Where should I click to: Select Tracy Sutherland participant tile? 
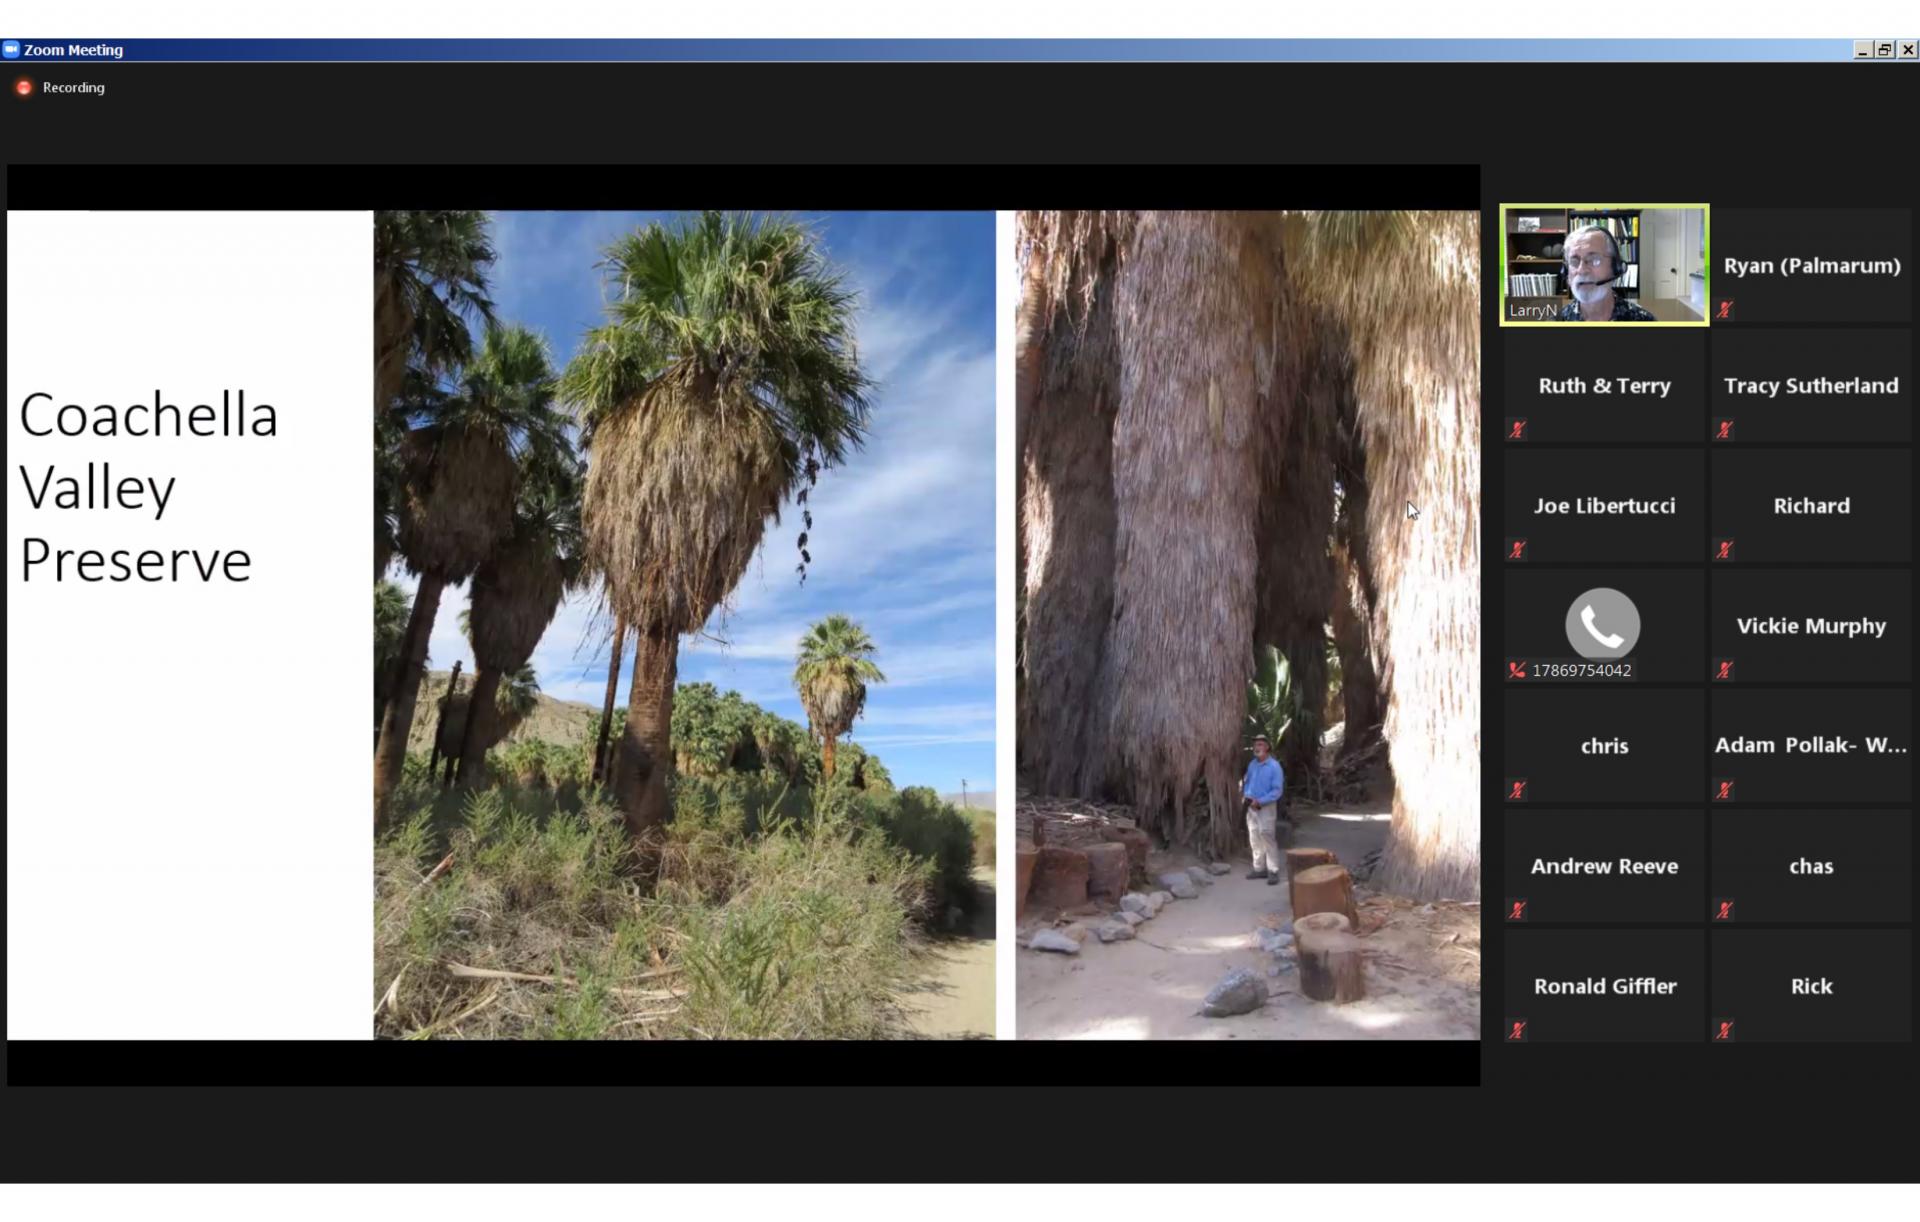click(1810, 386)
